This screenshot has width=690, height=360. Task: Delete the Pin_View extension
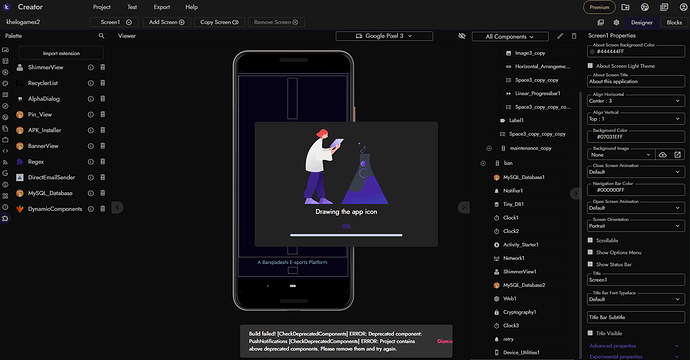103,114
